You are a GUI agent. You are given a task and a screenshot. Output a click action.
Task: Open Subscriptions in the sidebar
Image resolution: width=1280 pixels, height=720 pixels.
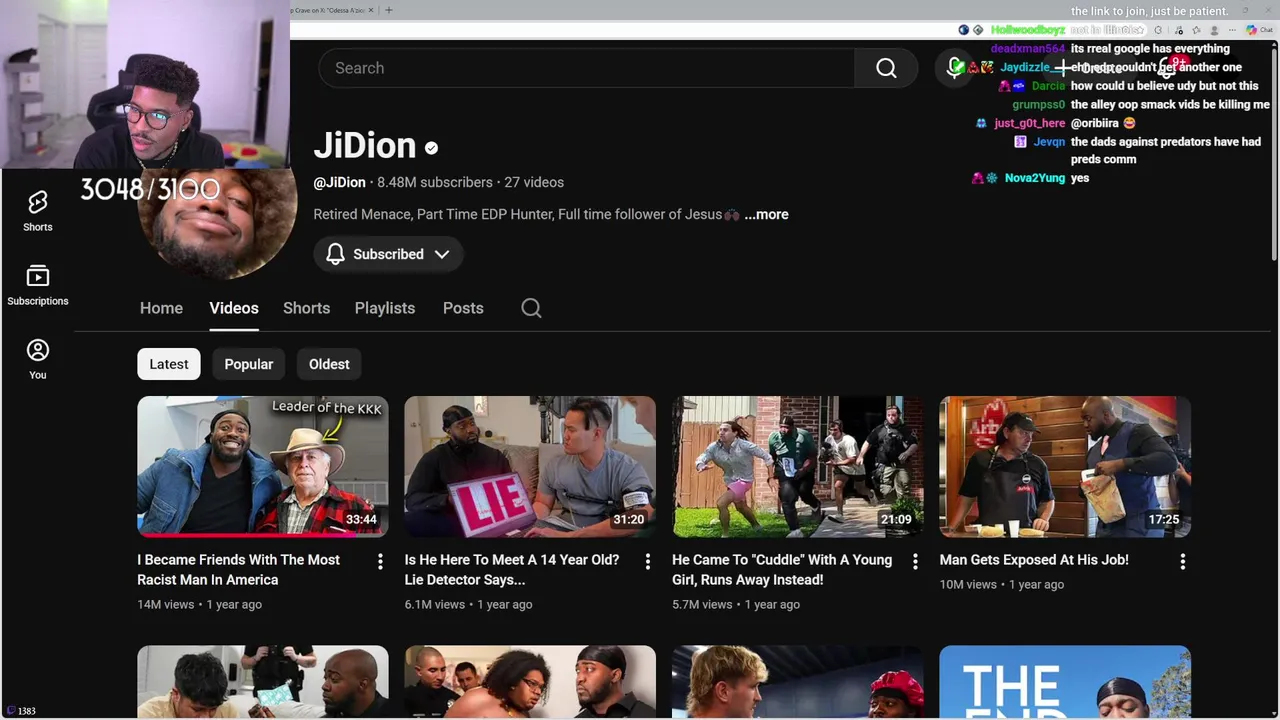click(x=38, y=286)
